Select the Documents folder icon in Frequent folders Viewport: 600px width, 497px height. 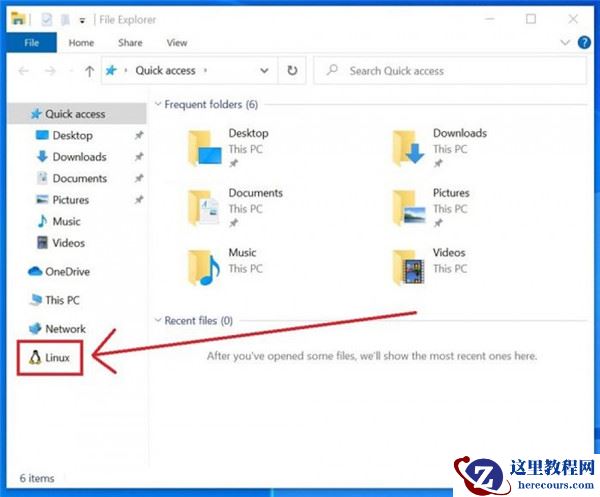click(x=205, y=208)
